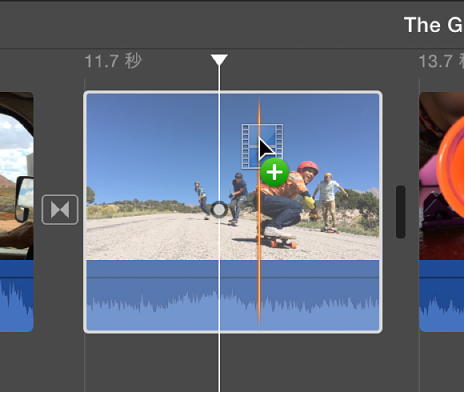Click the 11.7 秒 time label

pyautogui.click(x=113, y=61)
